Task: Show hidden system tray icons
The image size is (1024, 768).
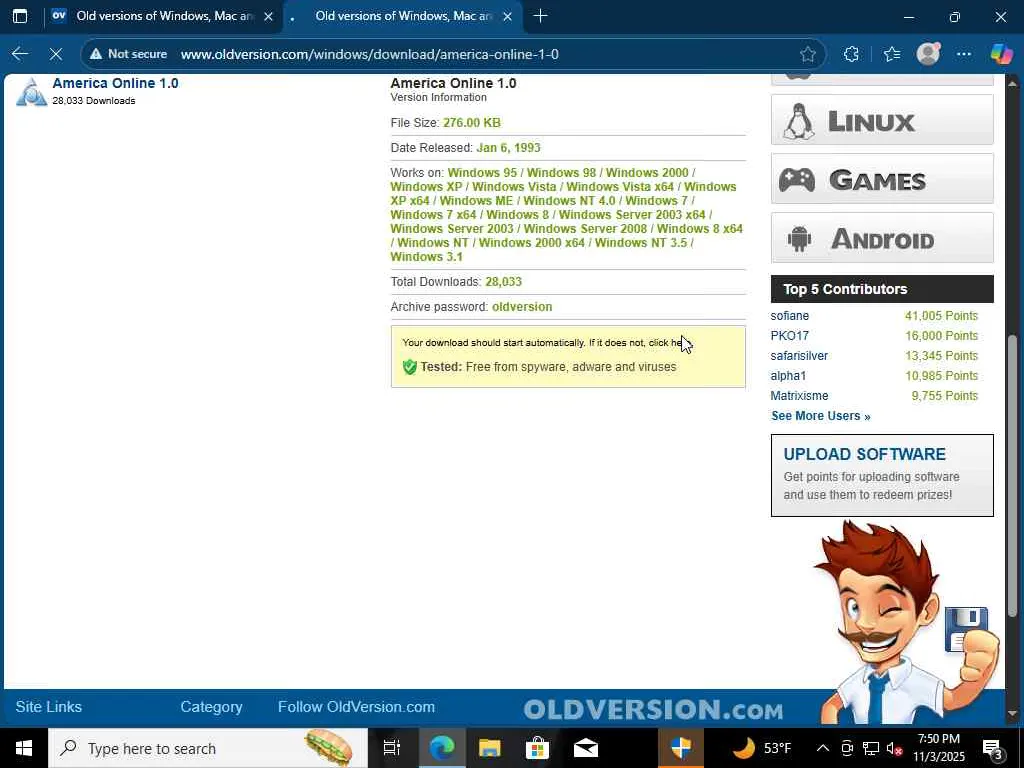Action: (x=823, y=748)
